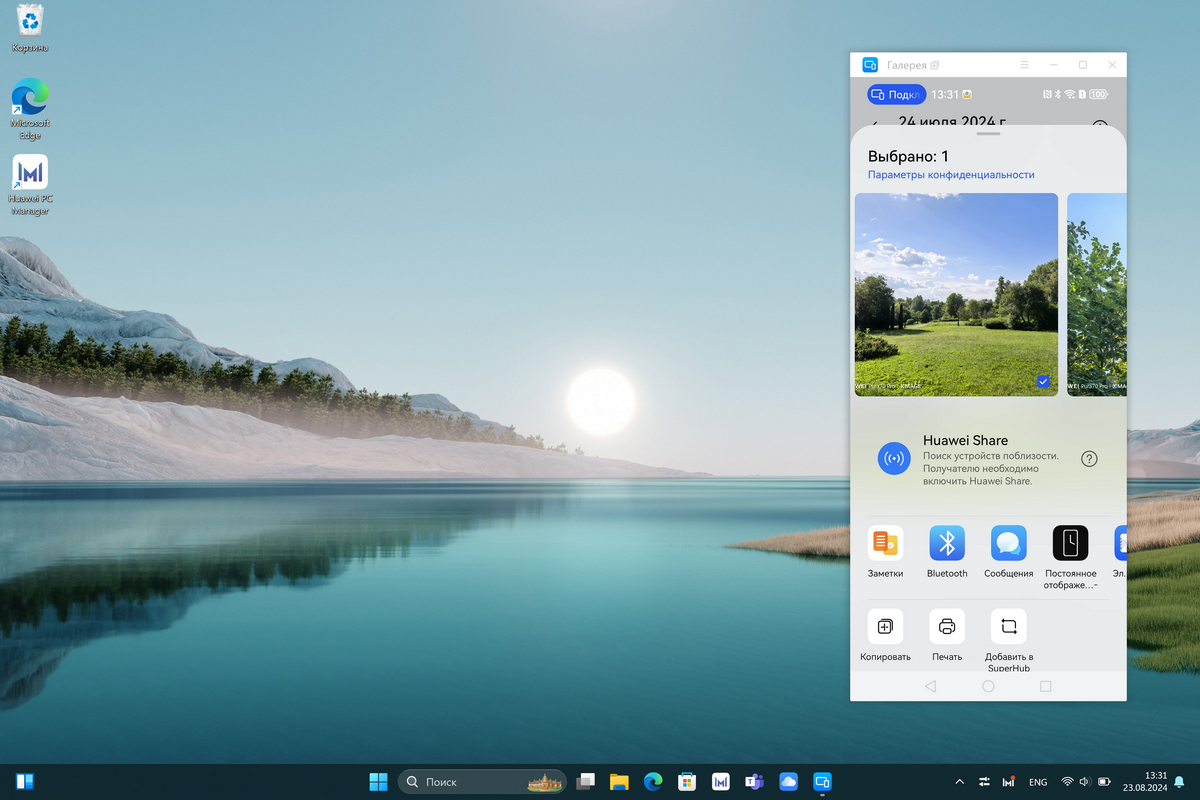This screenshot has width=1200, height=800.
Task: Share the photo through Сообщения
Action: point(1009,543)
